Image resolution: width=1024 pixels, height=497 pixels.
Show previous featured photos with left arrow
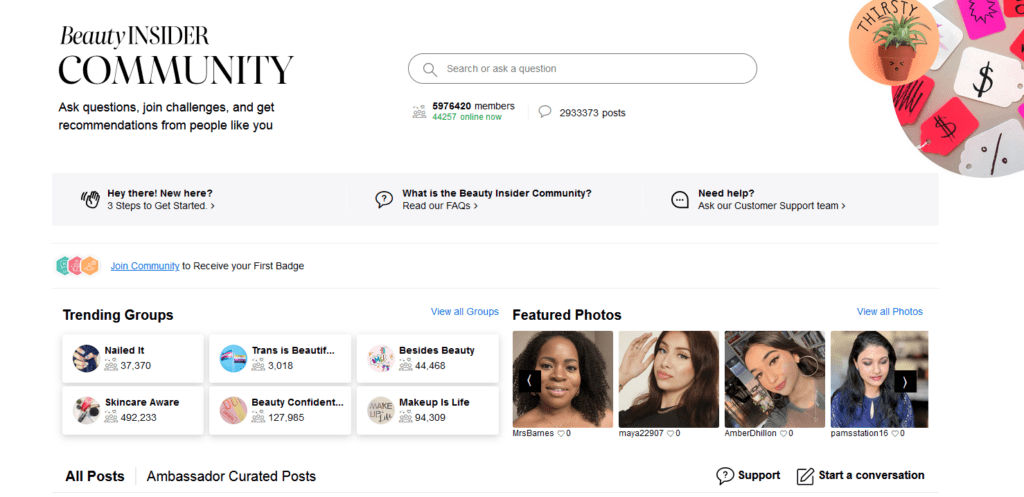click(530, 381)
